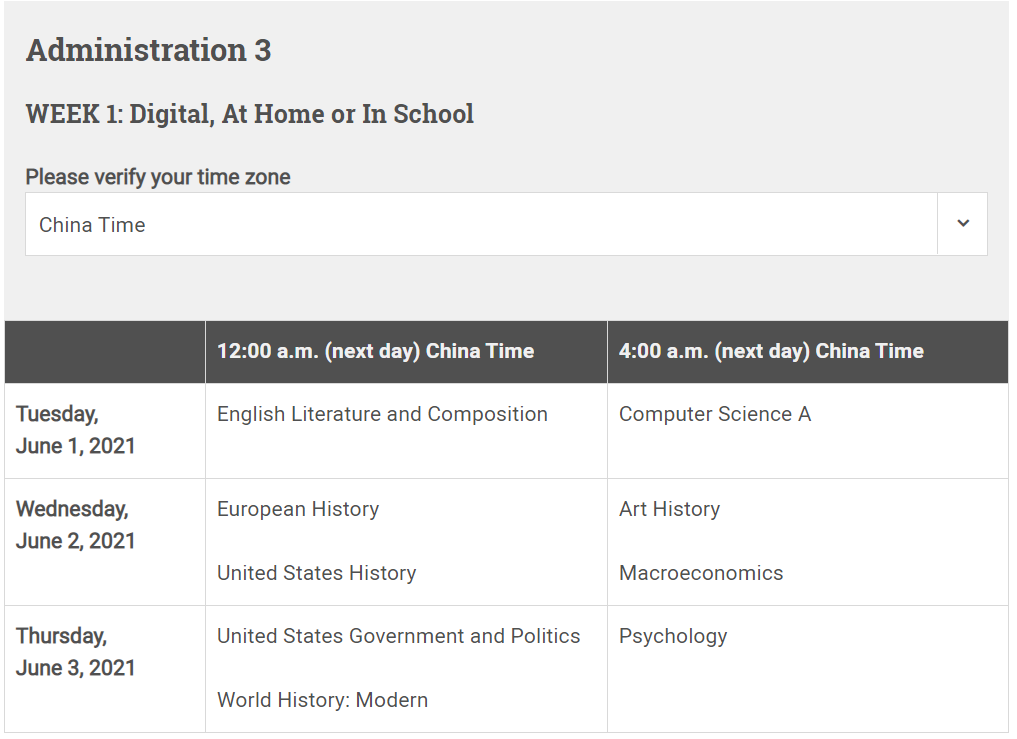Click the World History: Modern entry
Screen dimensions: 1017x739
point(322,700)
